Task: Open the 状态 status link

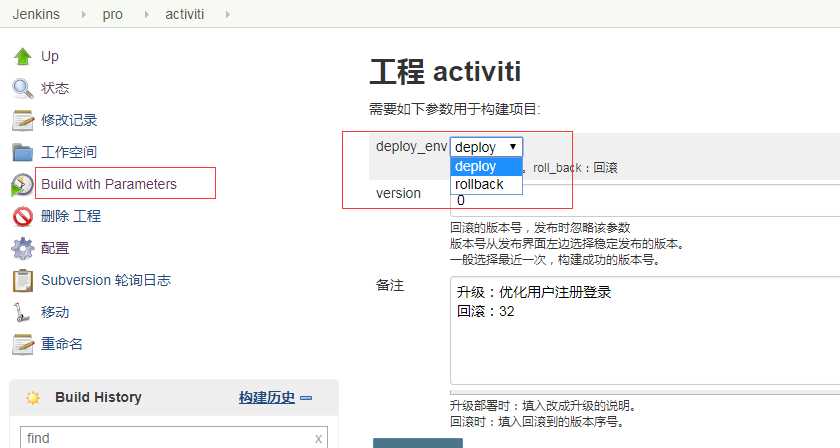Action: tap(55, 88)
